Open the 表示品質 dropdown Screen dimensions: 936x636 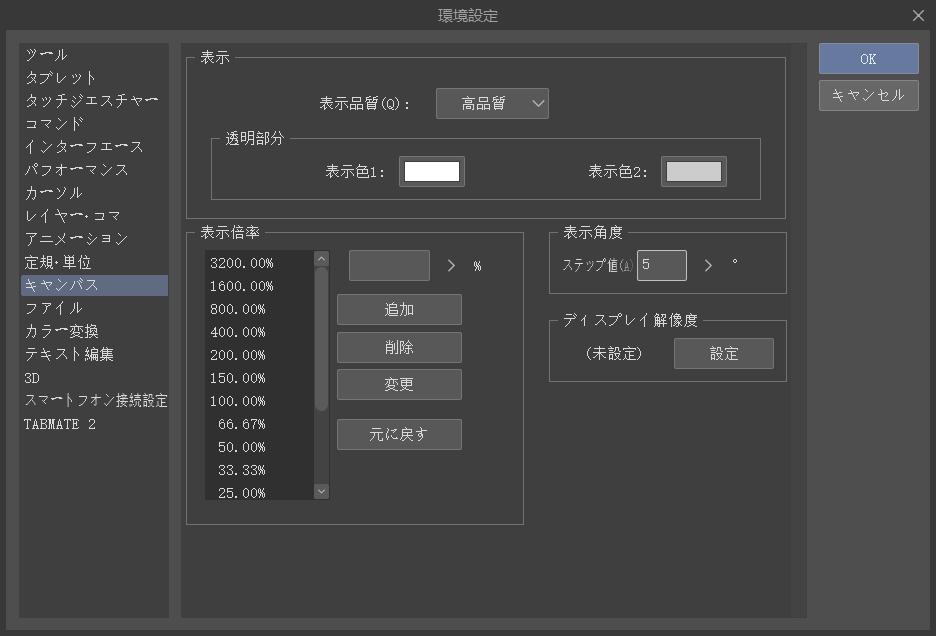(x=492, y=103)
